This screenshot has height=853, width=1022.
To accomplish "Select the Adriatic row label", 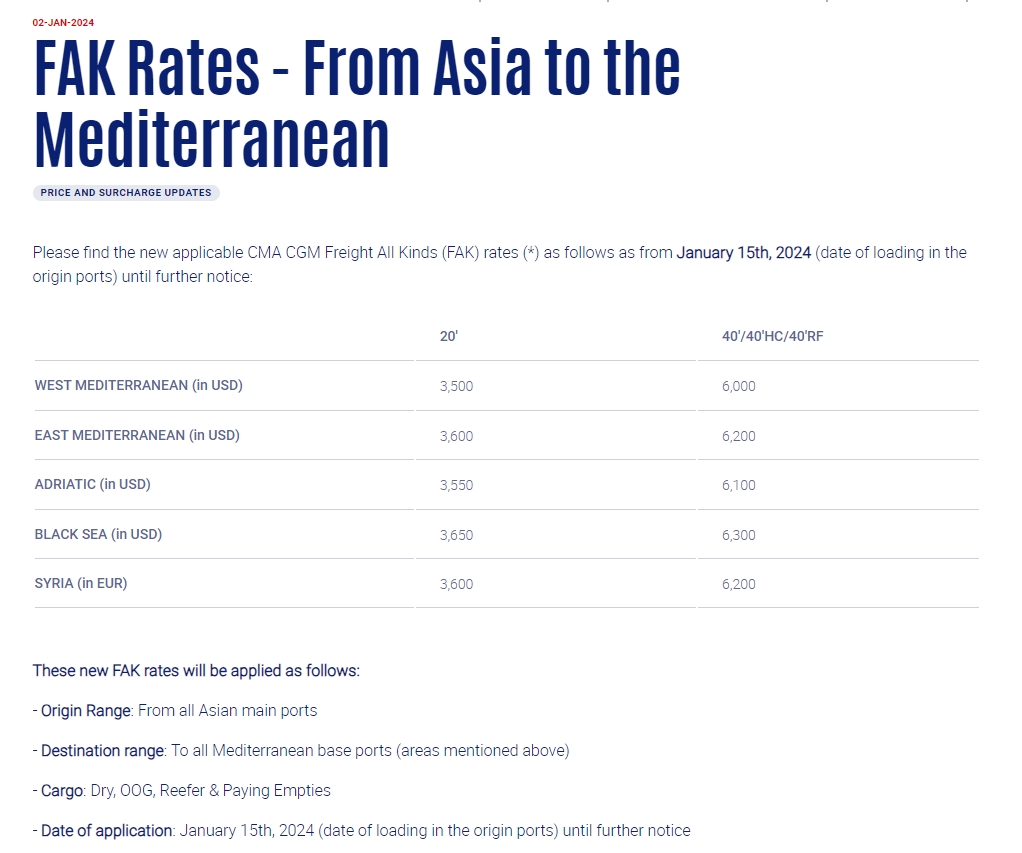I will pyautogui.click(x=92, y=484).
